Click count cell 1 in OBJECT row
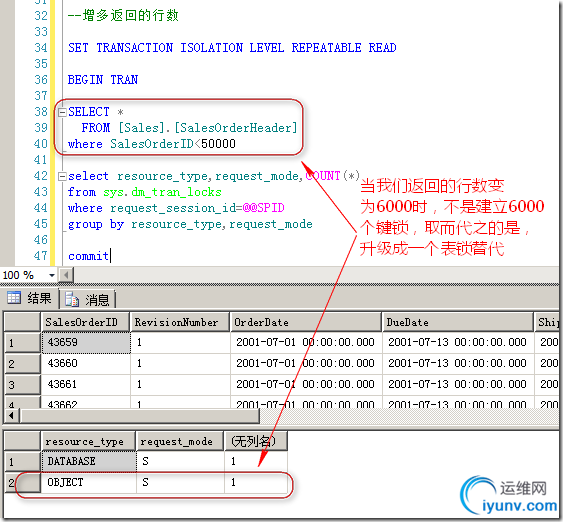Viewport: 563px width, 522px height. 256,482
